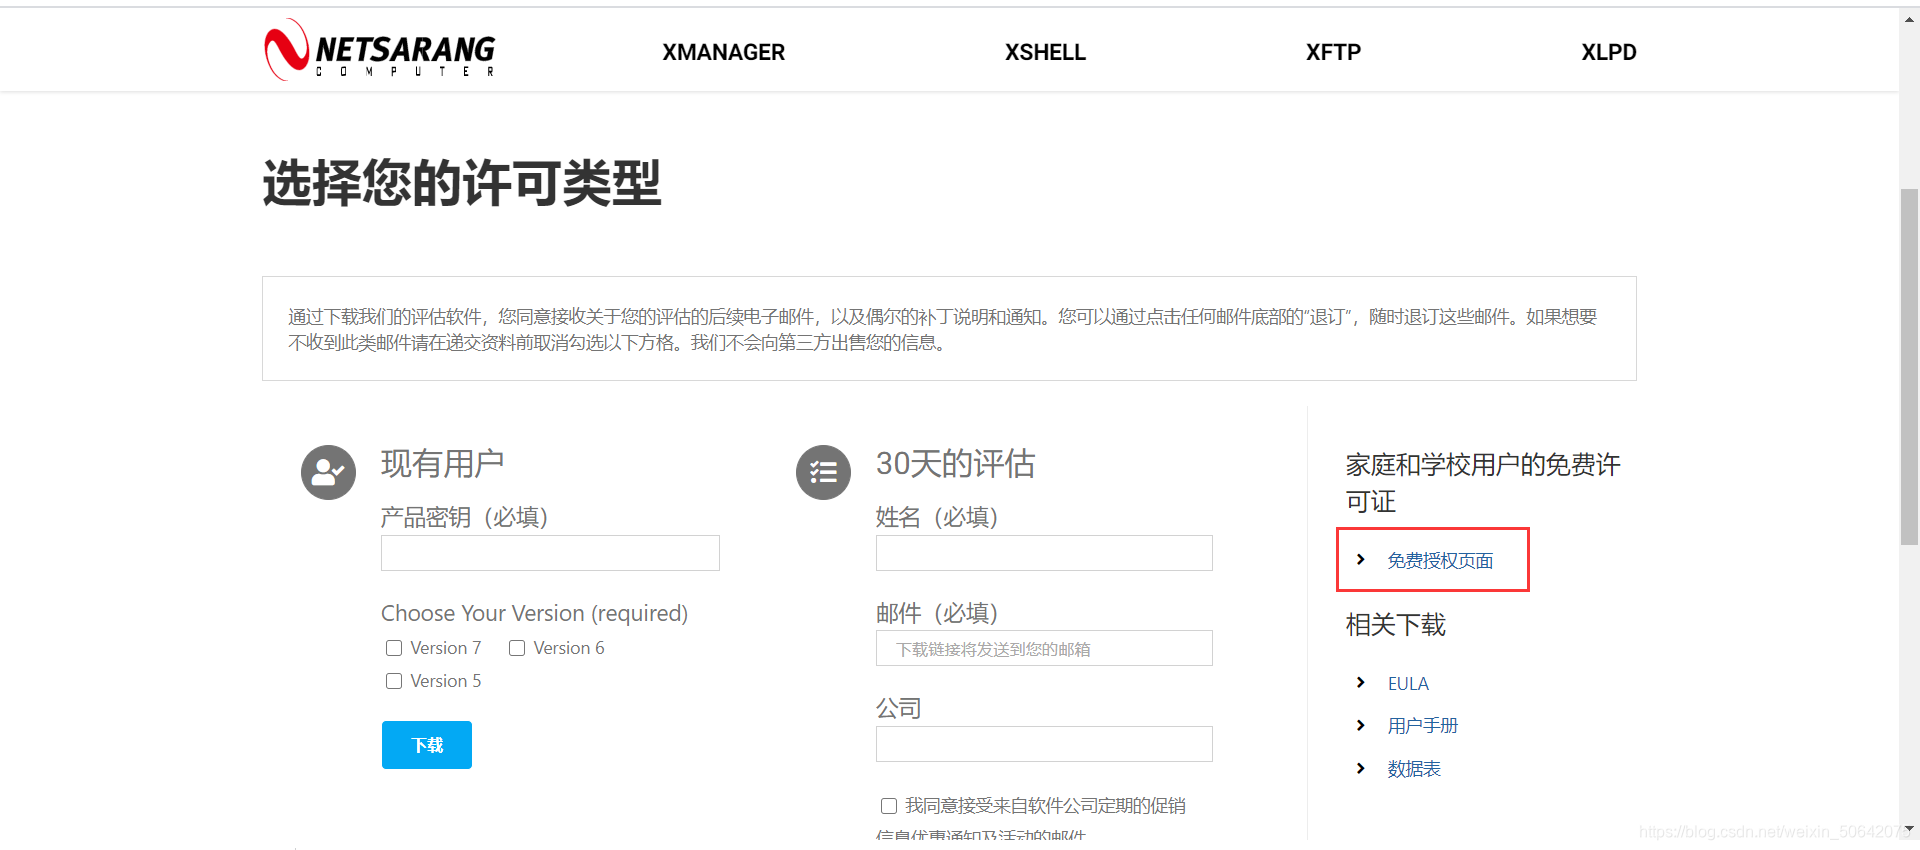1920x850 pixels.
Task: Click the 公司 company input field
Action: tap(1044, 744)
